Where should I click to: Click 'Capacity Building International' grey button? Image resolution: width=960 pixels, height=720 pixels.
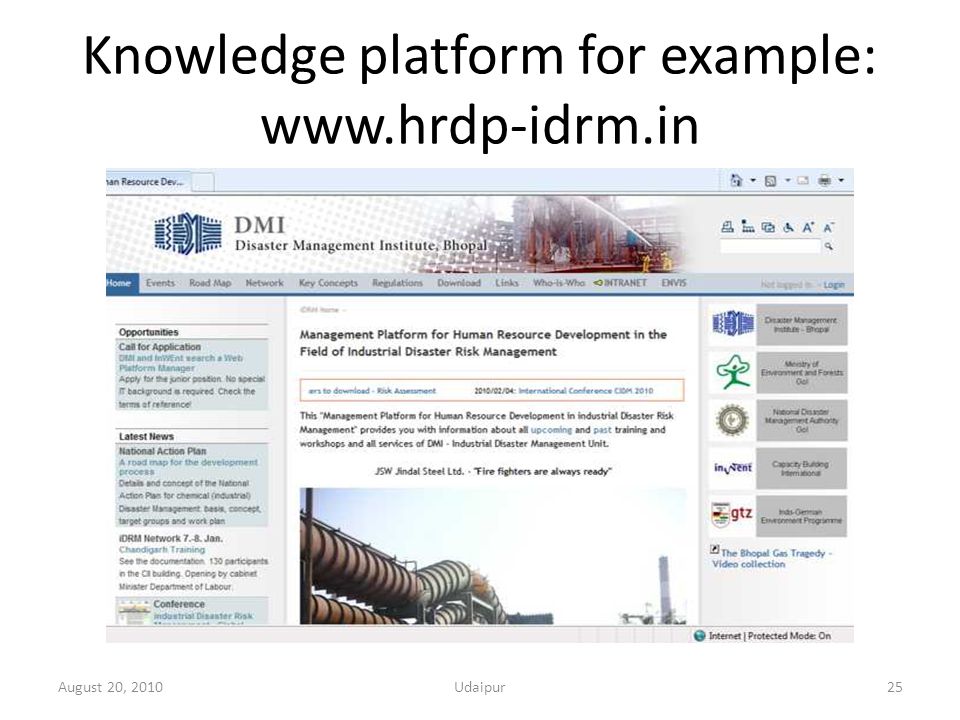click(801, 468)
